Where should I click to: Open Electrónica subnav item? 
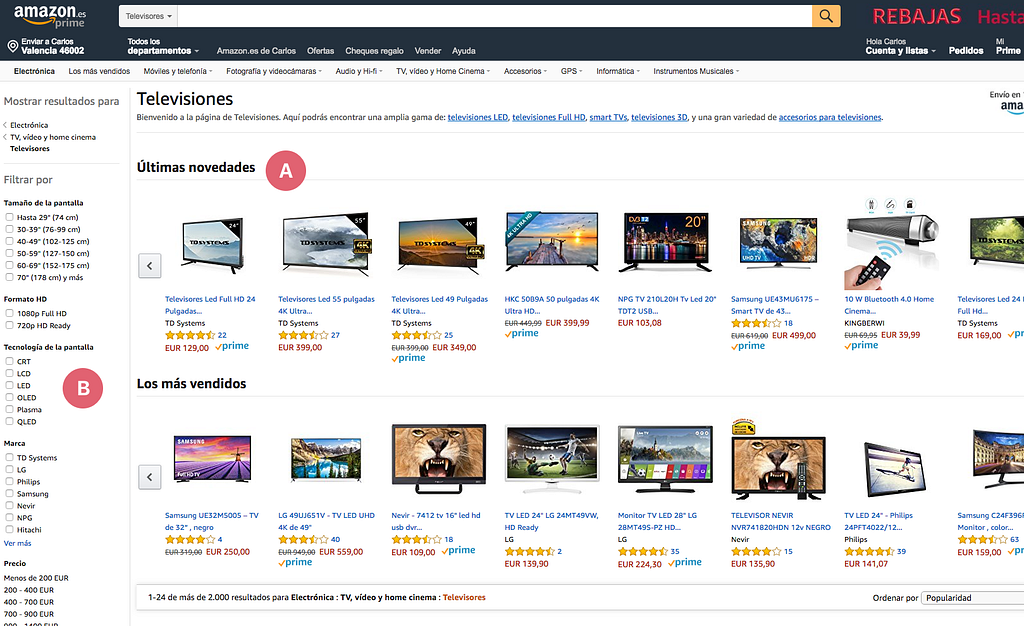tap(34, 71)
